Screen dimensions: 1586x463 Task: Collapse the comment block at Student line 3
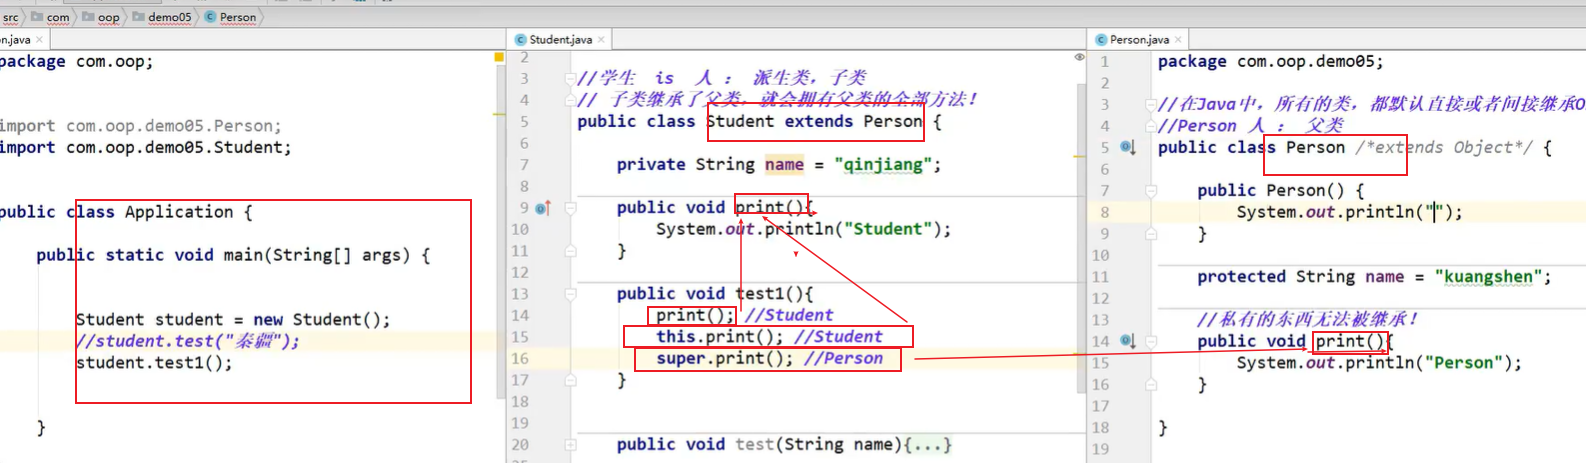[570, 79]
